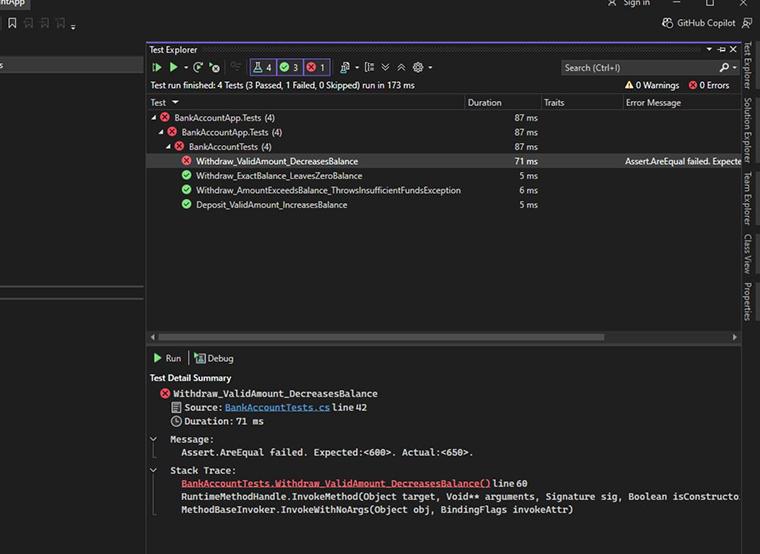Toggle Total Tests filter showing 4
This screenshot has height=554, width=760.
(x=263, y=67)
